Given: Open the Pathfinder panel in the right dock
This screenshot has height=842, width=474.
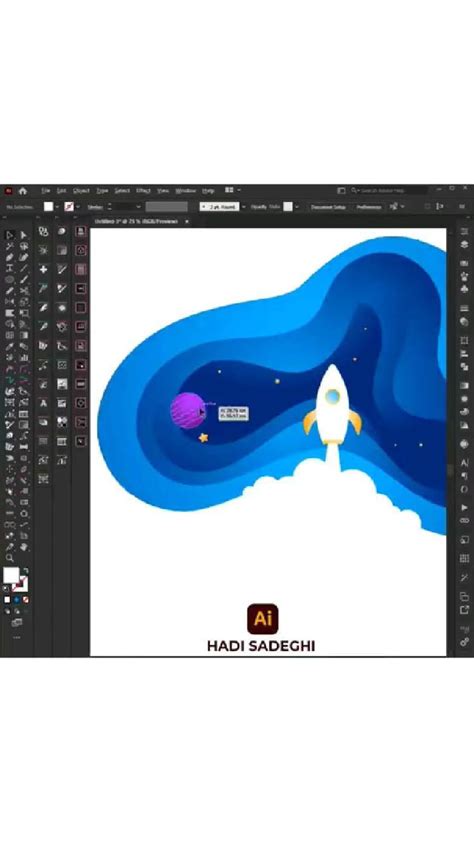Looking at the screenshot, I should (464, 367).
